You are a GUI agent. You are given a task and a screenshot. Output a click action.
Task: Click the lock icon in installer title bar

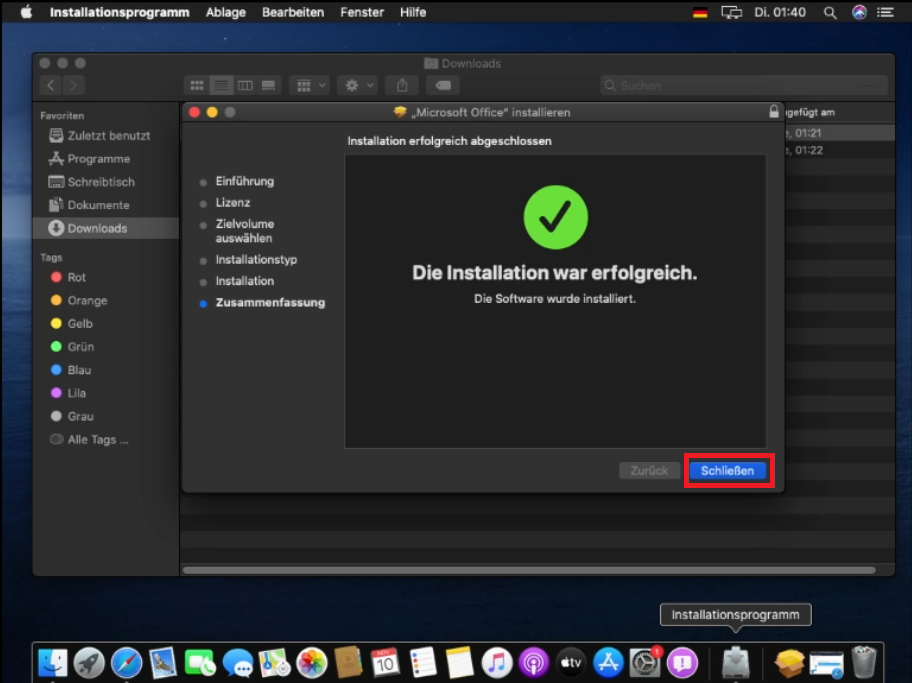click(773, 112)
